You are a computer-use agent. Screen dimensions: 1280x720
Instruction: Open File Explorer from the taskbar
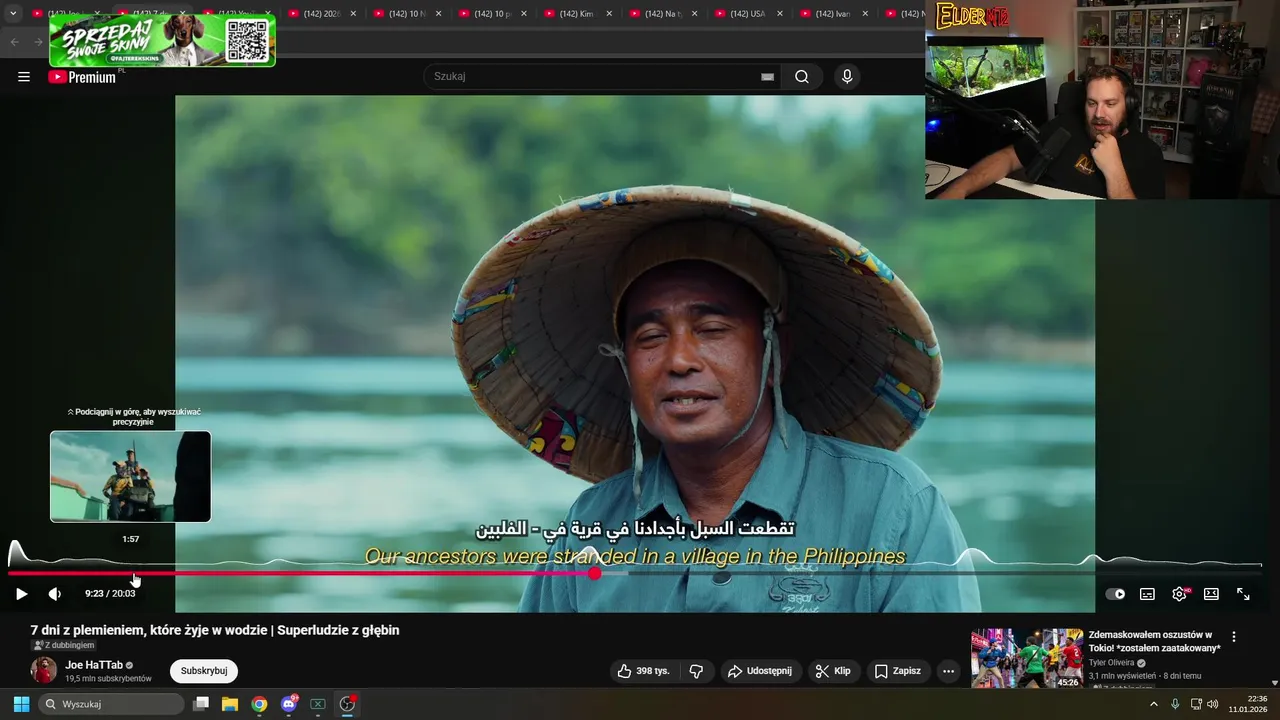point(230,704)
